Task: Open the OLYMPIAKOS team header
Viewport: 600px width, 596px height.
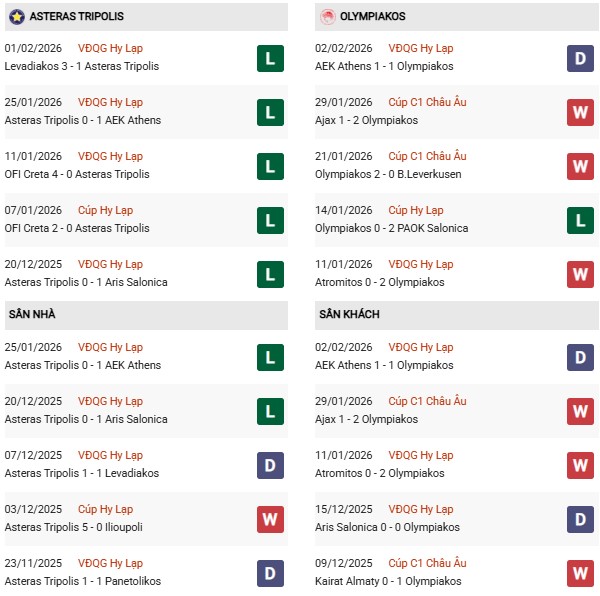Action: click(377, 17)
